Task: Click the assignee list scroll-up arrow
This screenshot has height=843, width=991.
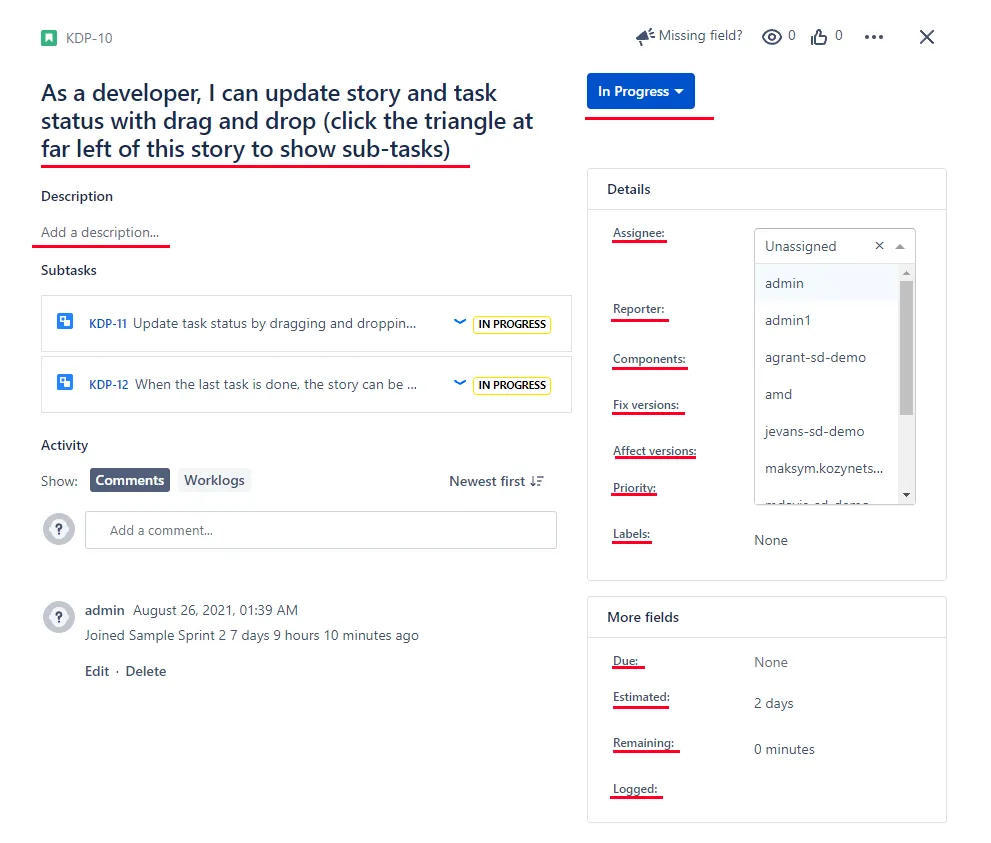Action: 906,273
